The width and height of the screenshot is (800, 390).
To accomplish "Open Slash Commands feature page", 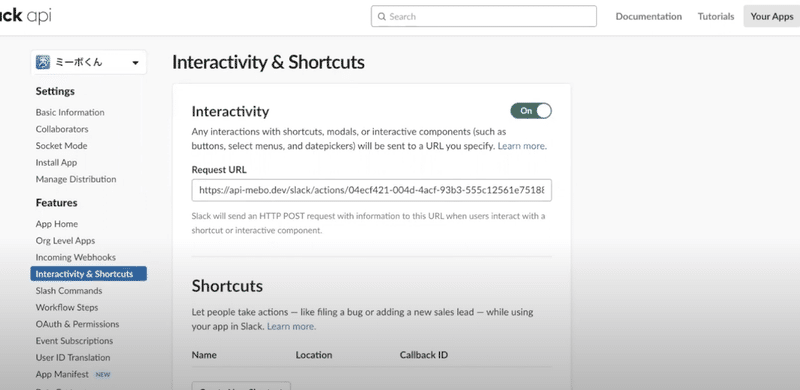I will (x=69, y=291).
